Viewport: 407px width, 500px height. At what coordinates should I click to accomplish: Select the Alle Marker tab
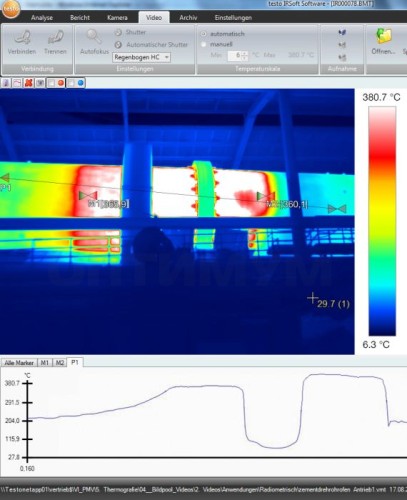click(19, 363)
